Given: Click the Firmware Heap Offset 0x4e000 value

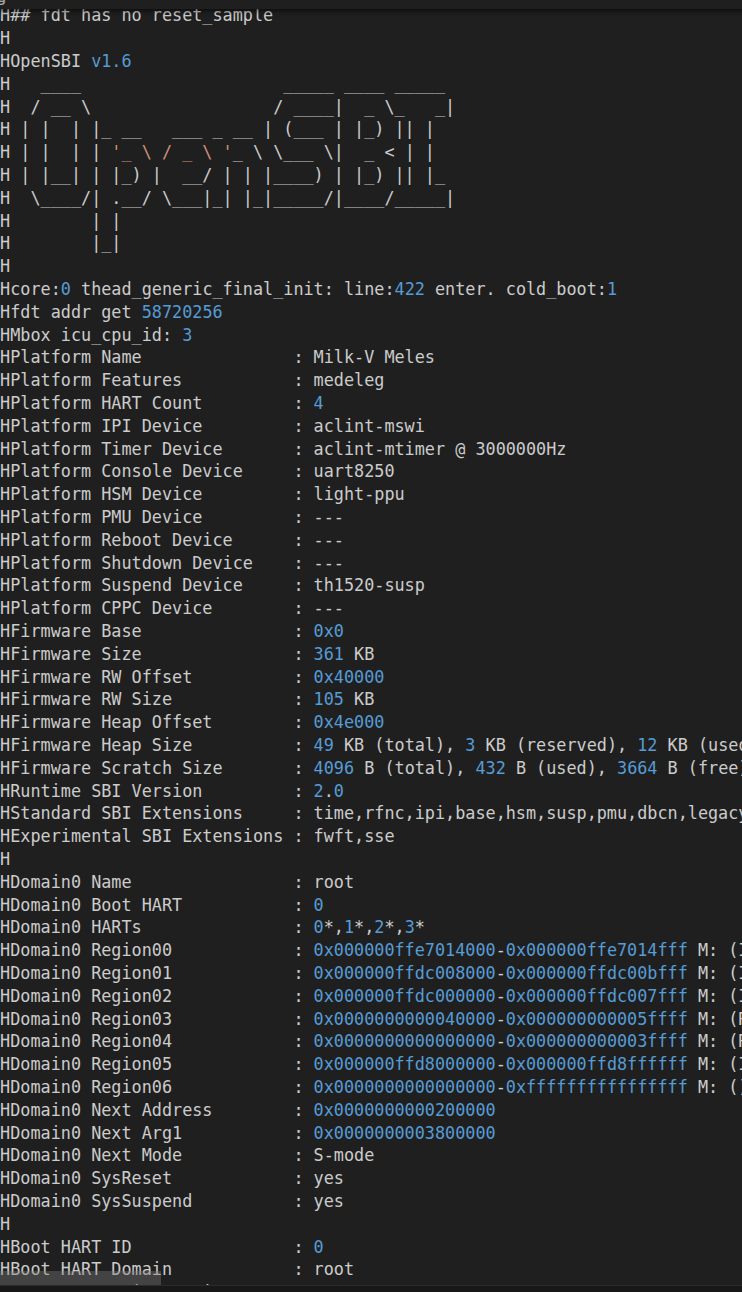Looking at the screenshot, I should 348,722.
